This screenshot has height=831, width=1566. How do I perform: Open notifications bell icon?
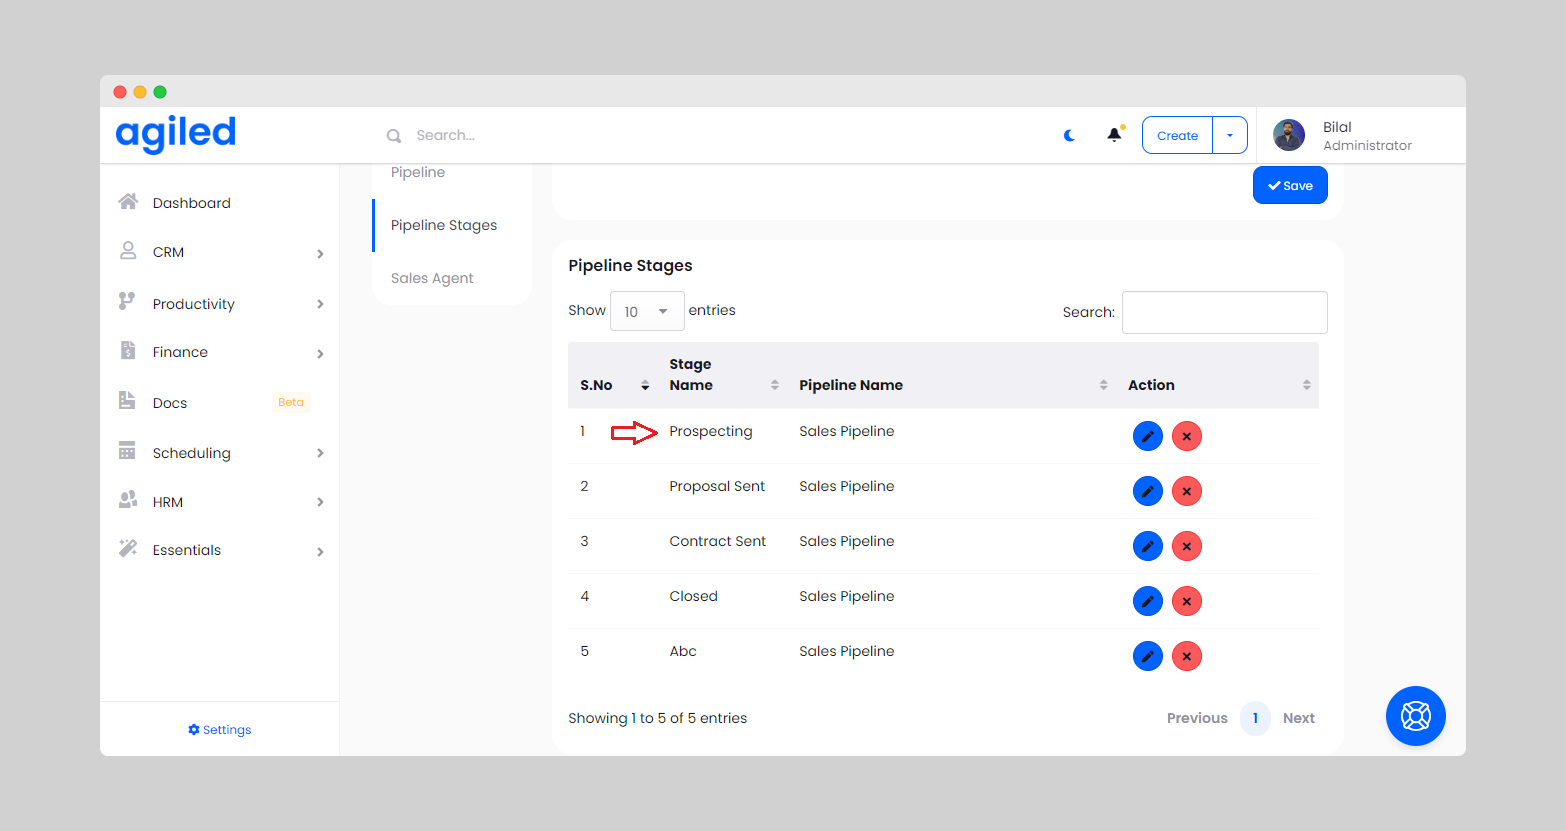pyautogui.click(x=1114, y=135)
